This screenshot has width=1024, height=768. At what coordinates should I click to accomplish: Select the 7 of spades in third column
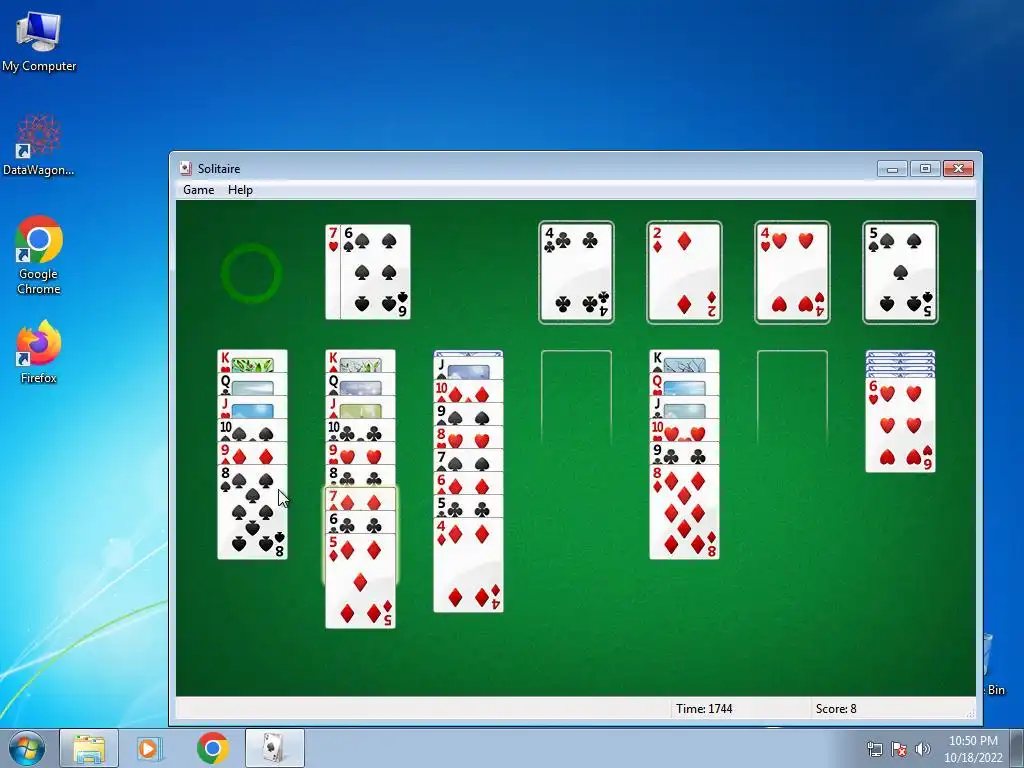tap(468, 460)
